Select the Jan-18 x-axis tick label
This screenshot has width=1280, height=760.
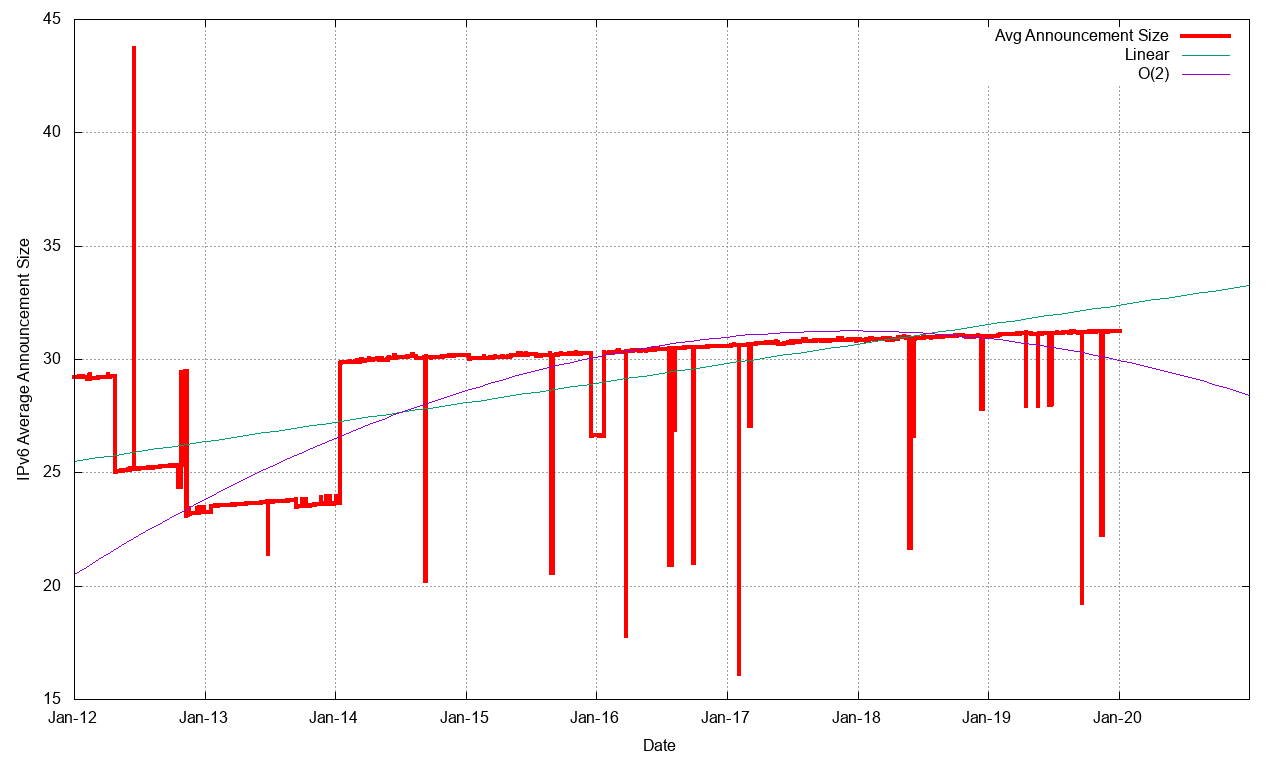[x=858, y=717]
